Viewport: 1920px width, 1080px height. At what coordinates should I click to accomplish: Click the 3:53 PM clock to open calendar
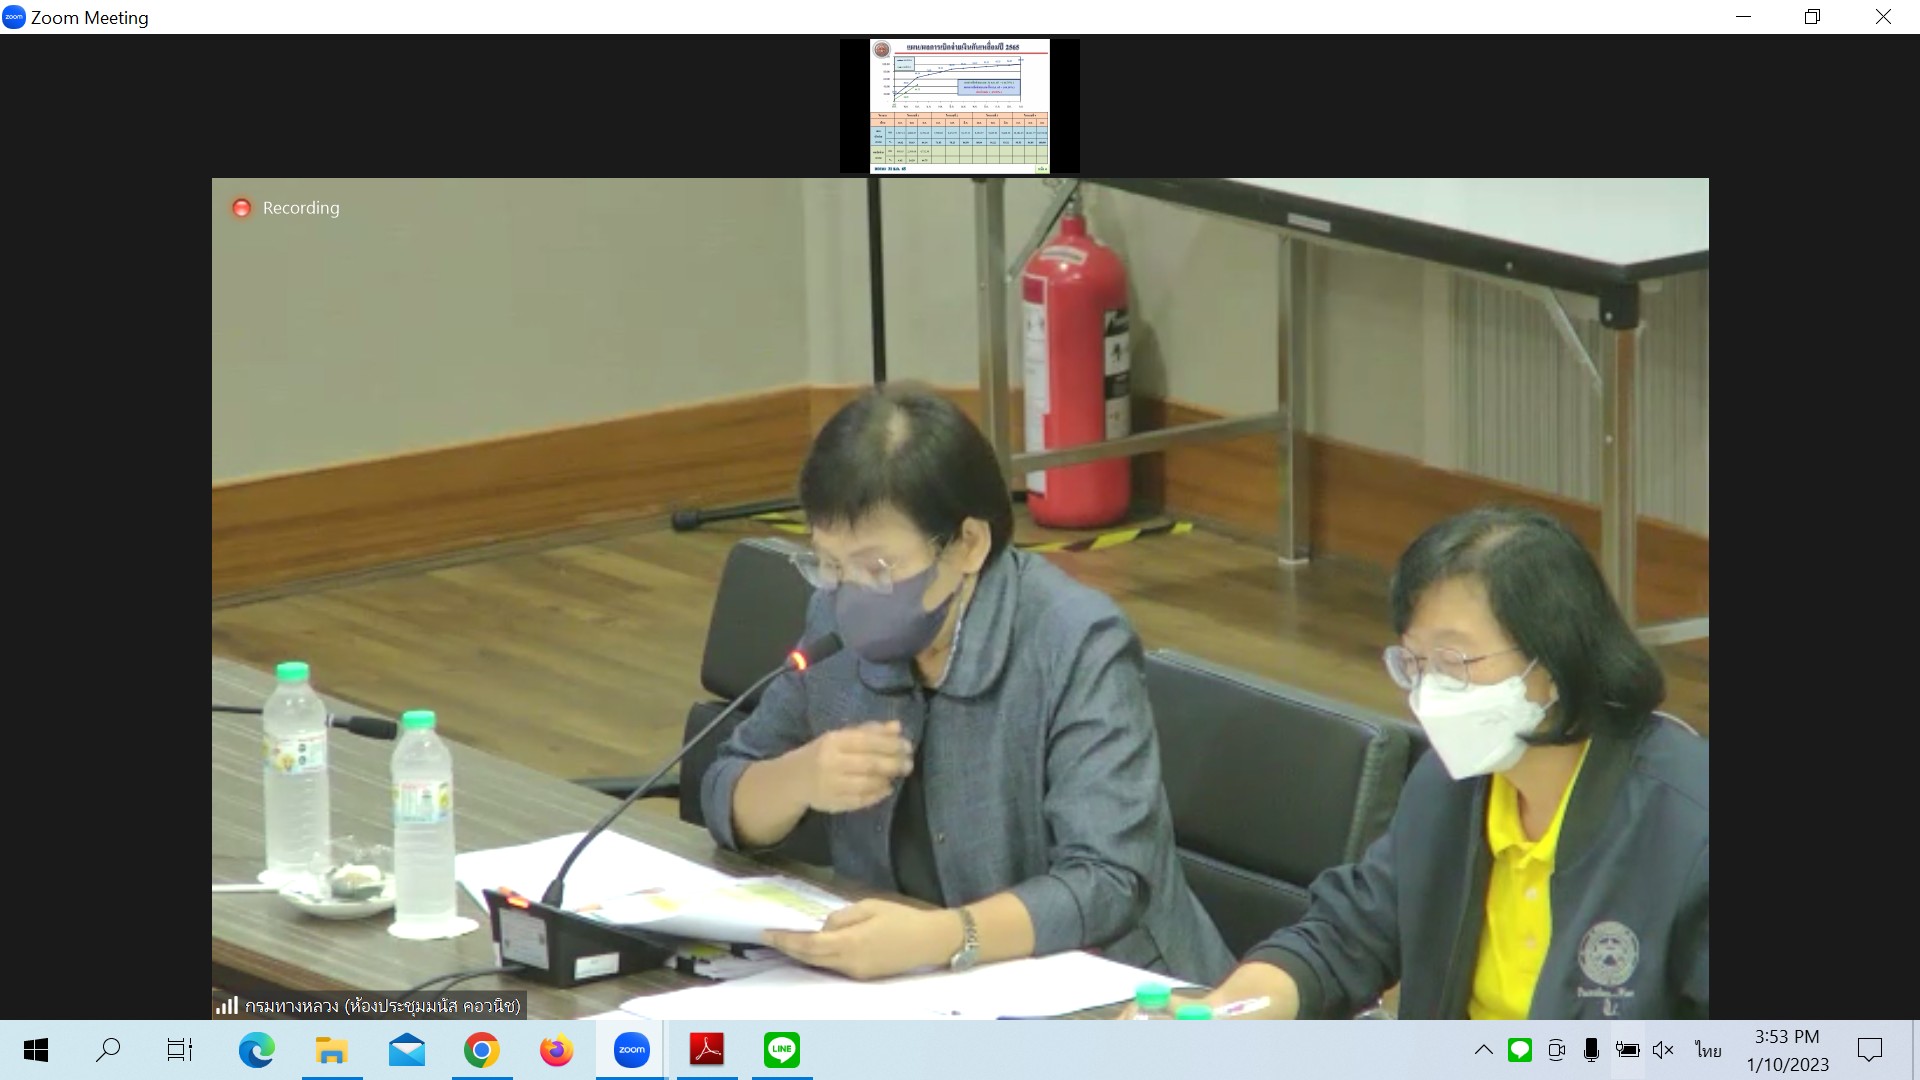click(x=1787, y=1050)
